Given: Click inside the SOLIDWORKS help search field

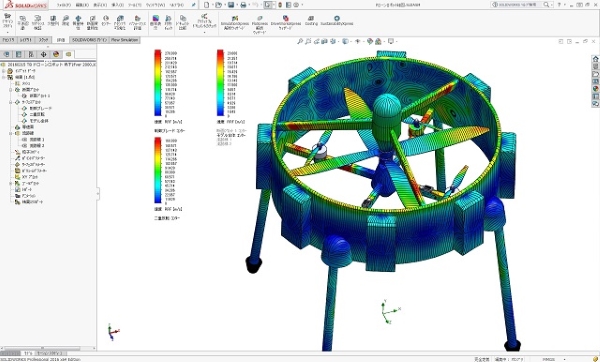Looking at the screenshot, I should pyautogui.click(x=519, y=5).
